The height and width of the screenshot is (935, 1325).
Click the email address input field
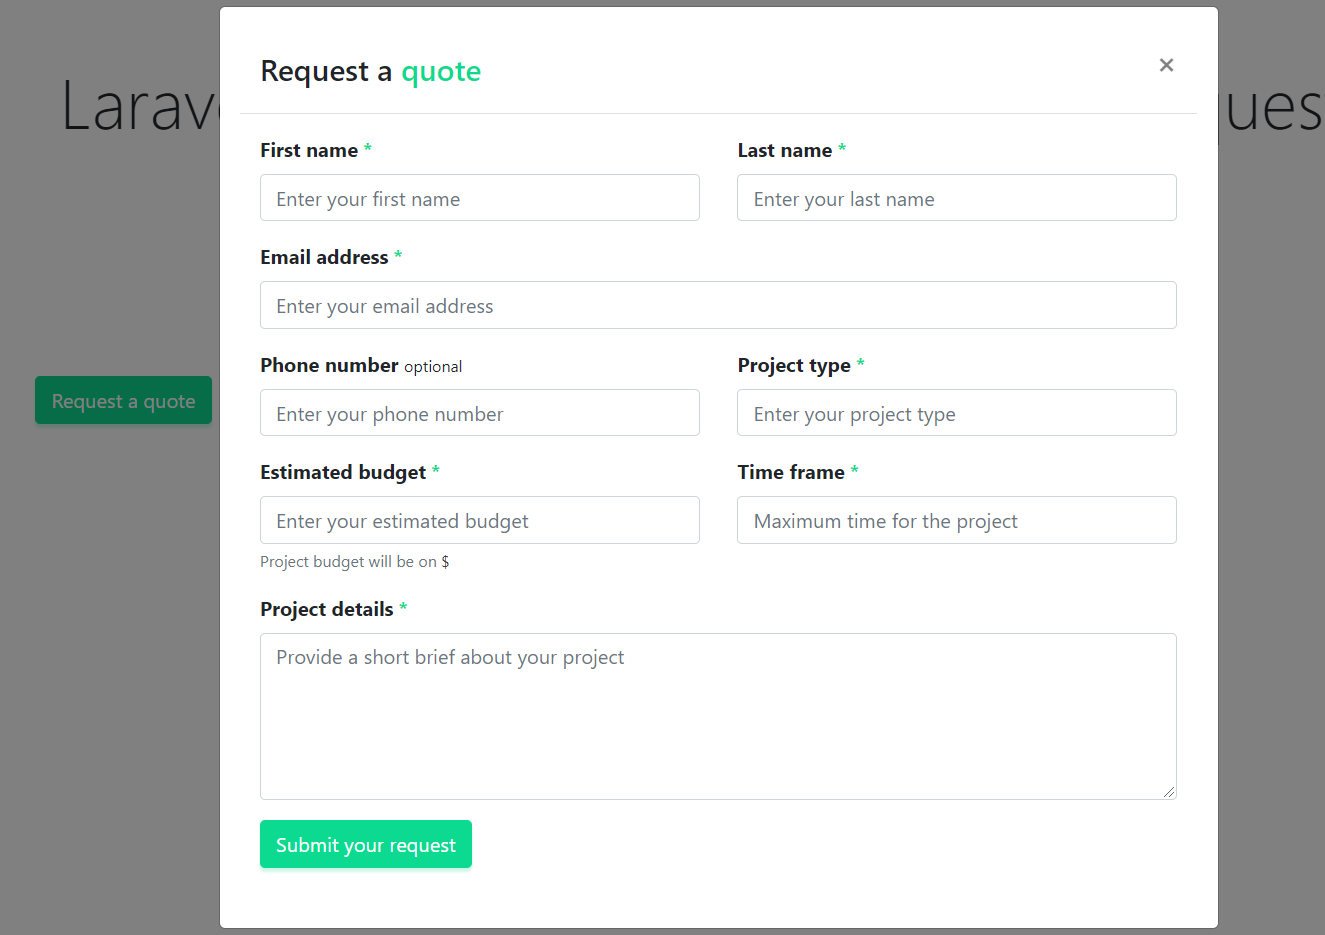point(718,305)
